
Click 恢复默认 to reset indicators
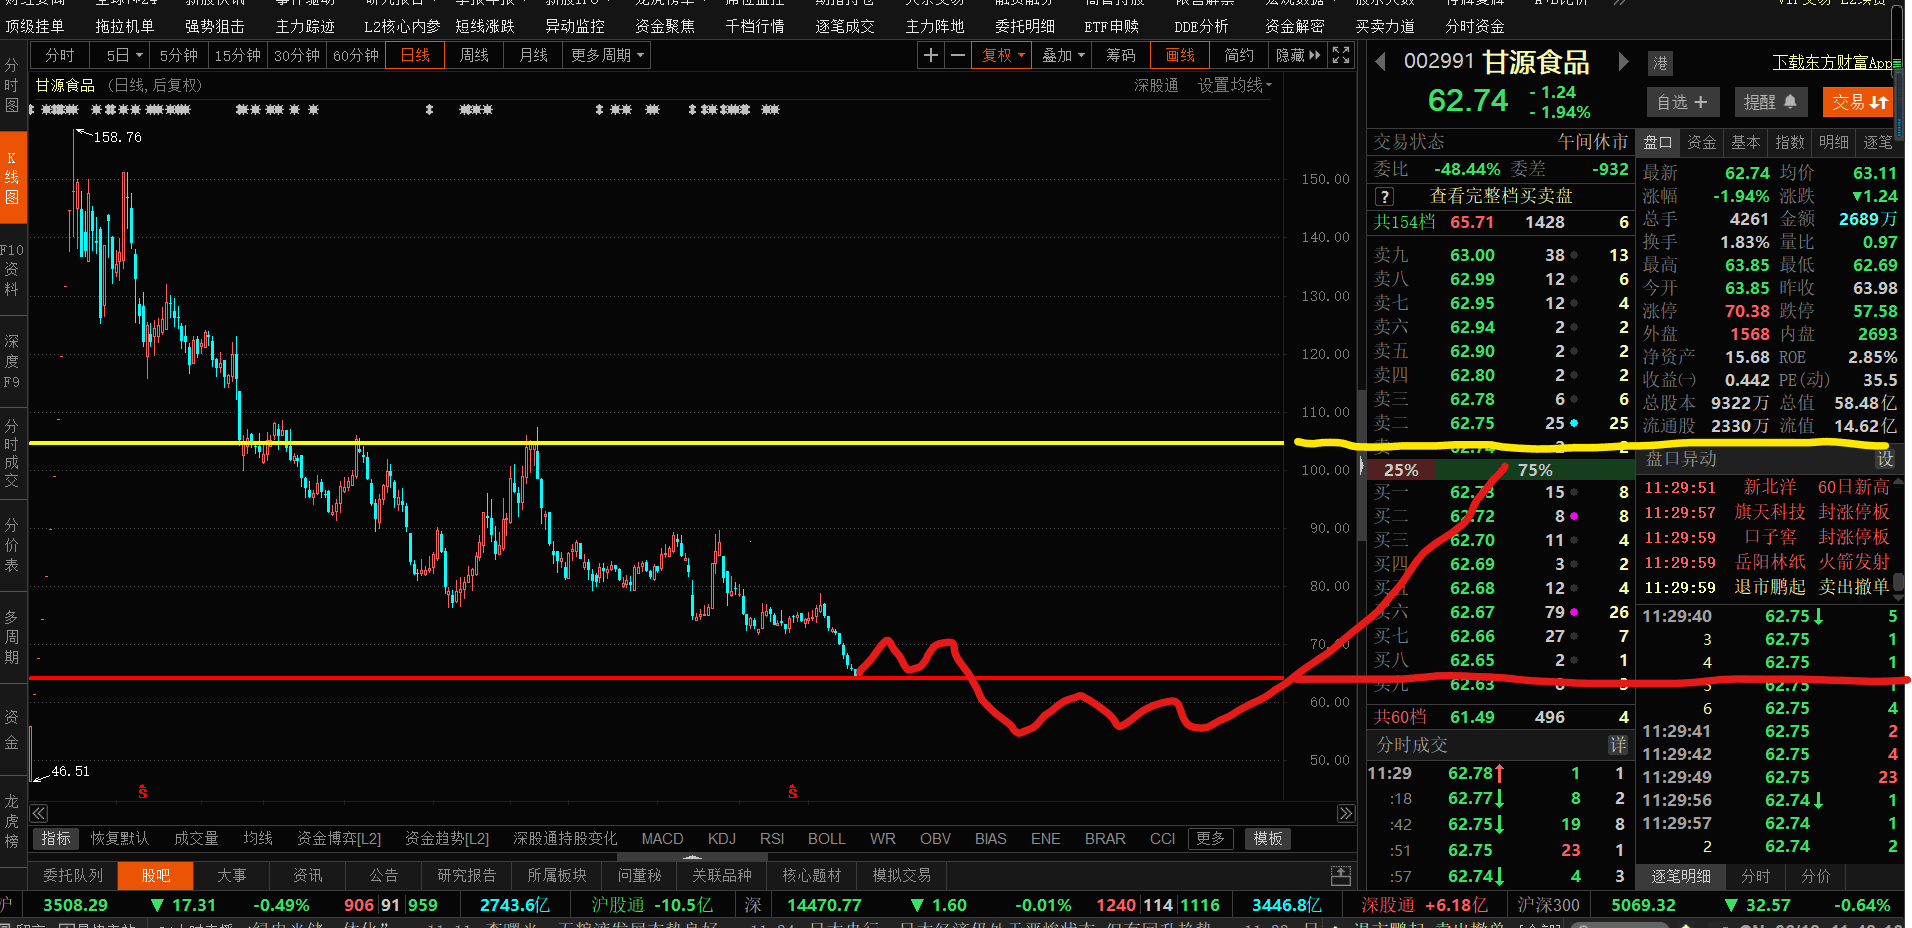click(119, 839)
